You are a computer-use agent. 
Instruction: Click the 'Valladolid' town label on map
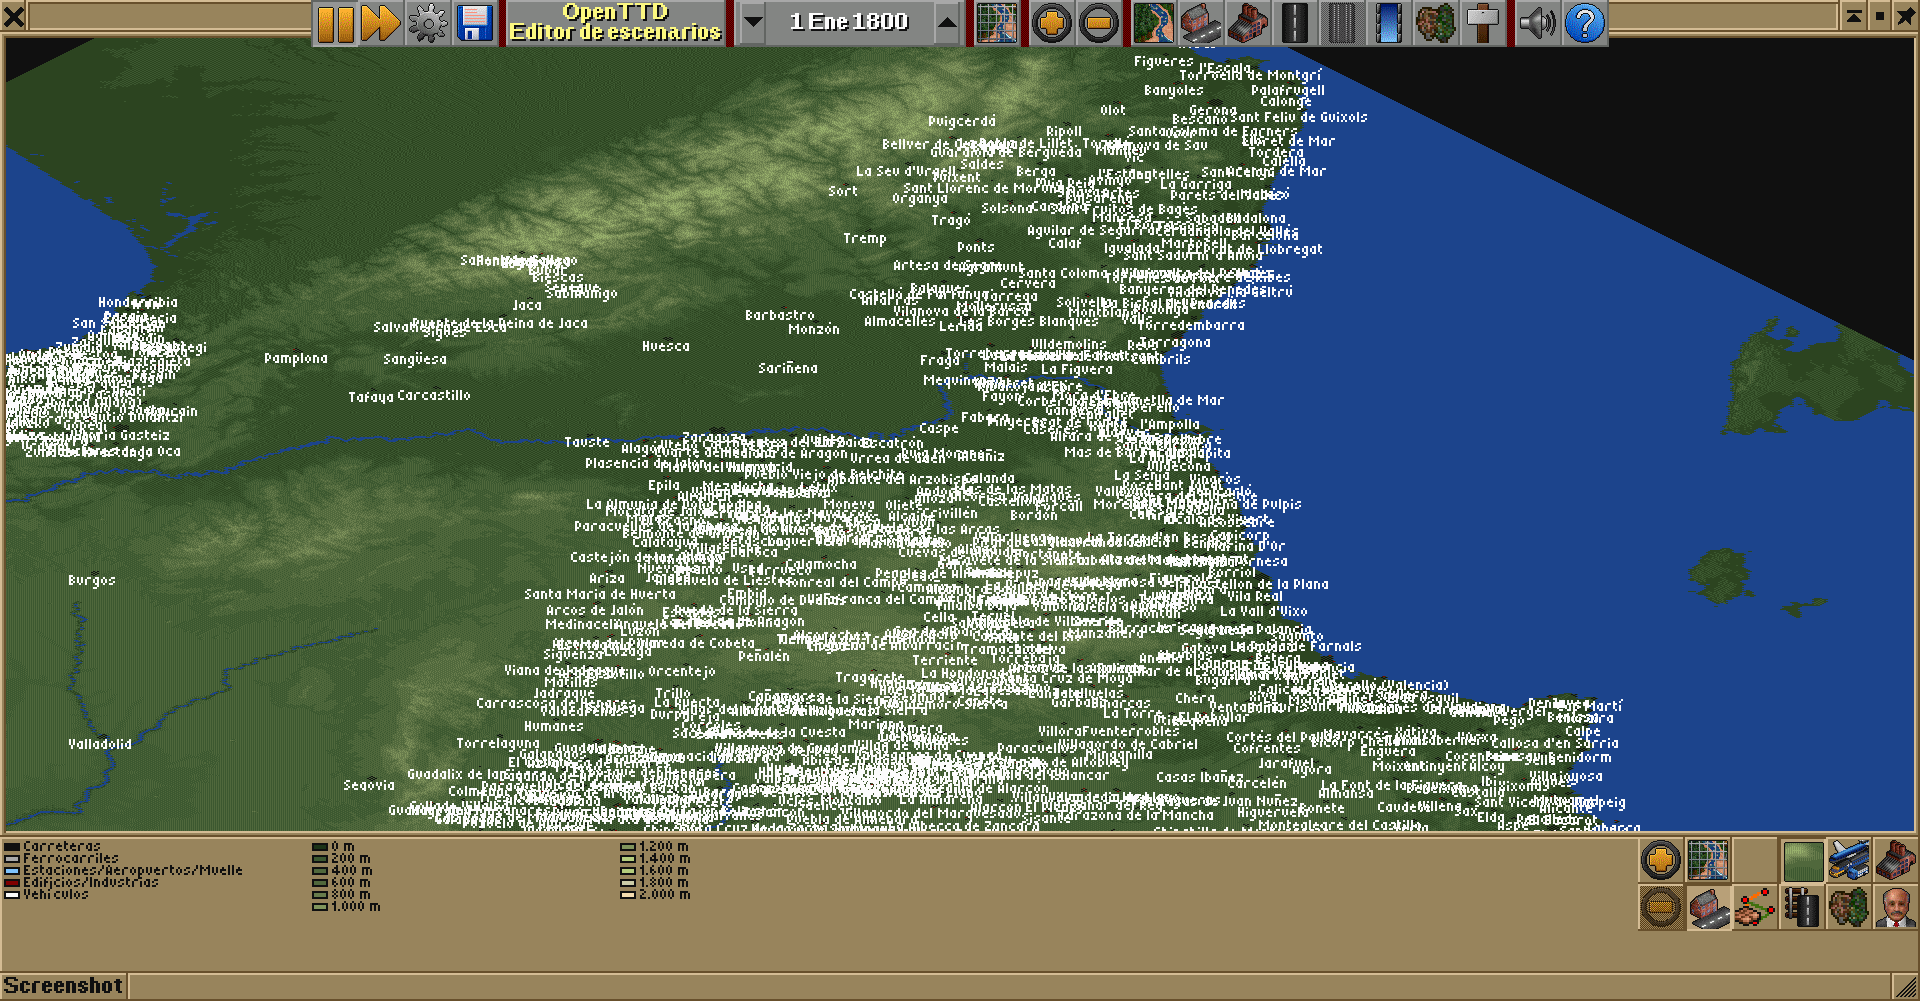(100, 744)
